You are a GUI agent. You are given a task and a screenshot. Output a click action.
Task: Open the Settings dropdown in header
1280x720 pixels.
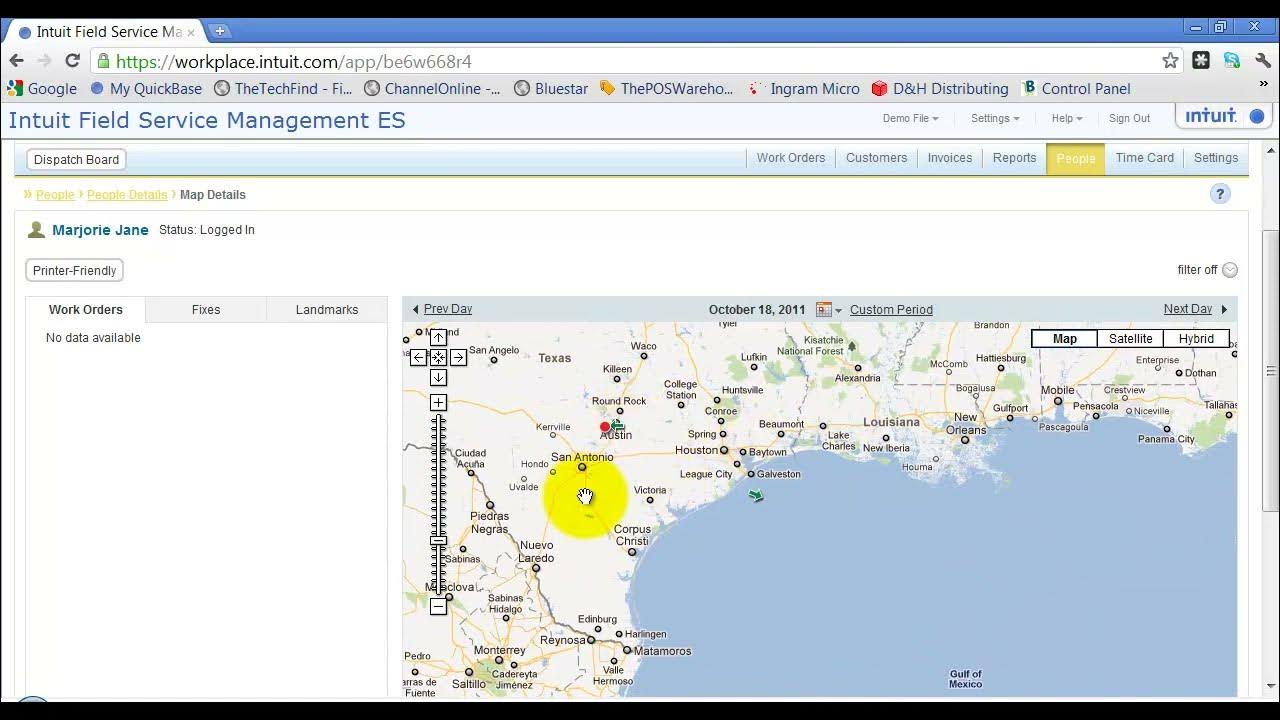(x=995, y=118)
